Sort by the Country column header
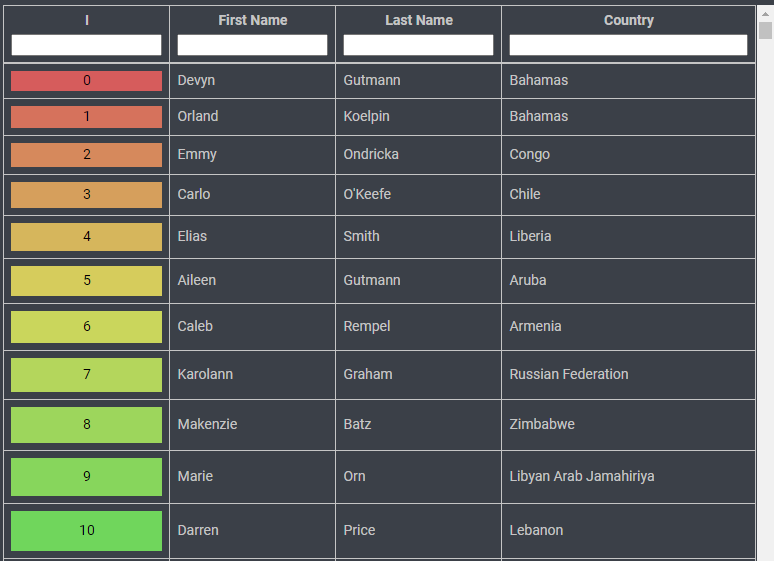The width and height of the screenshot is (774, 561). point(628,20)
